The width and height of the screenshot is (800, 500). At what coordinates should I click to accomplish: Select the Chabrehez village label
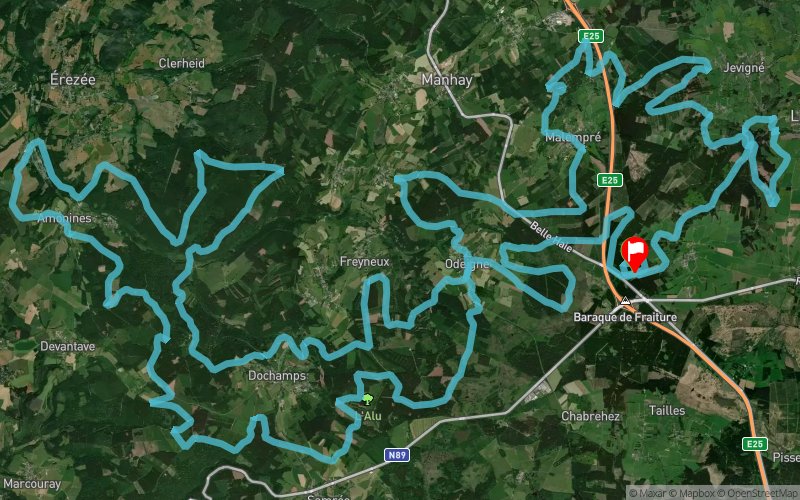[590, 416]
